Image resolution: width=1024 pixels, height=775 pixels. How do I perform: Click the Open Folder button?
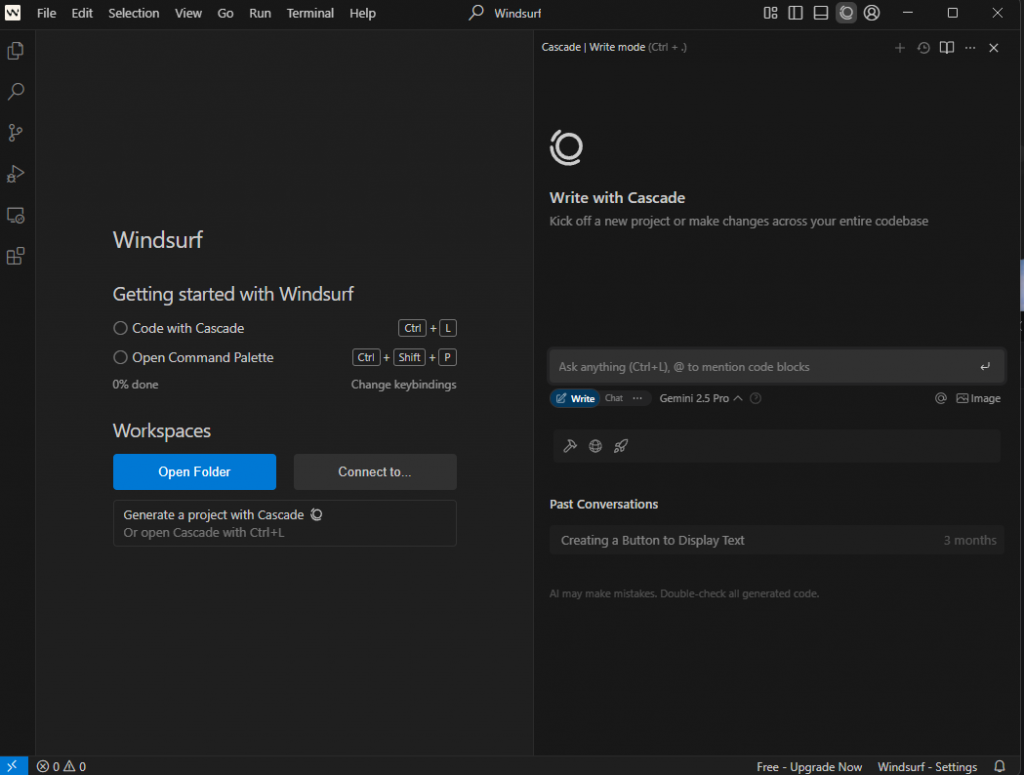click(x=194, y=472)
